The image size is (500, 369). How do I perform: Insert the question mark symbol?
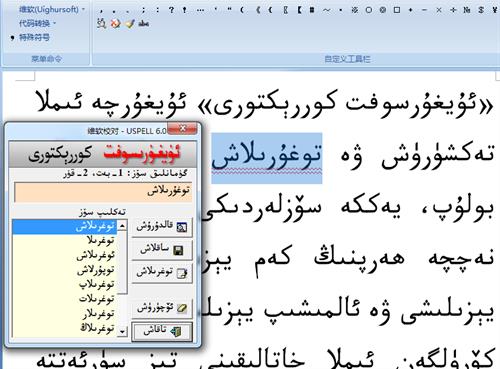(171, 10)
